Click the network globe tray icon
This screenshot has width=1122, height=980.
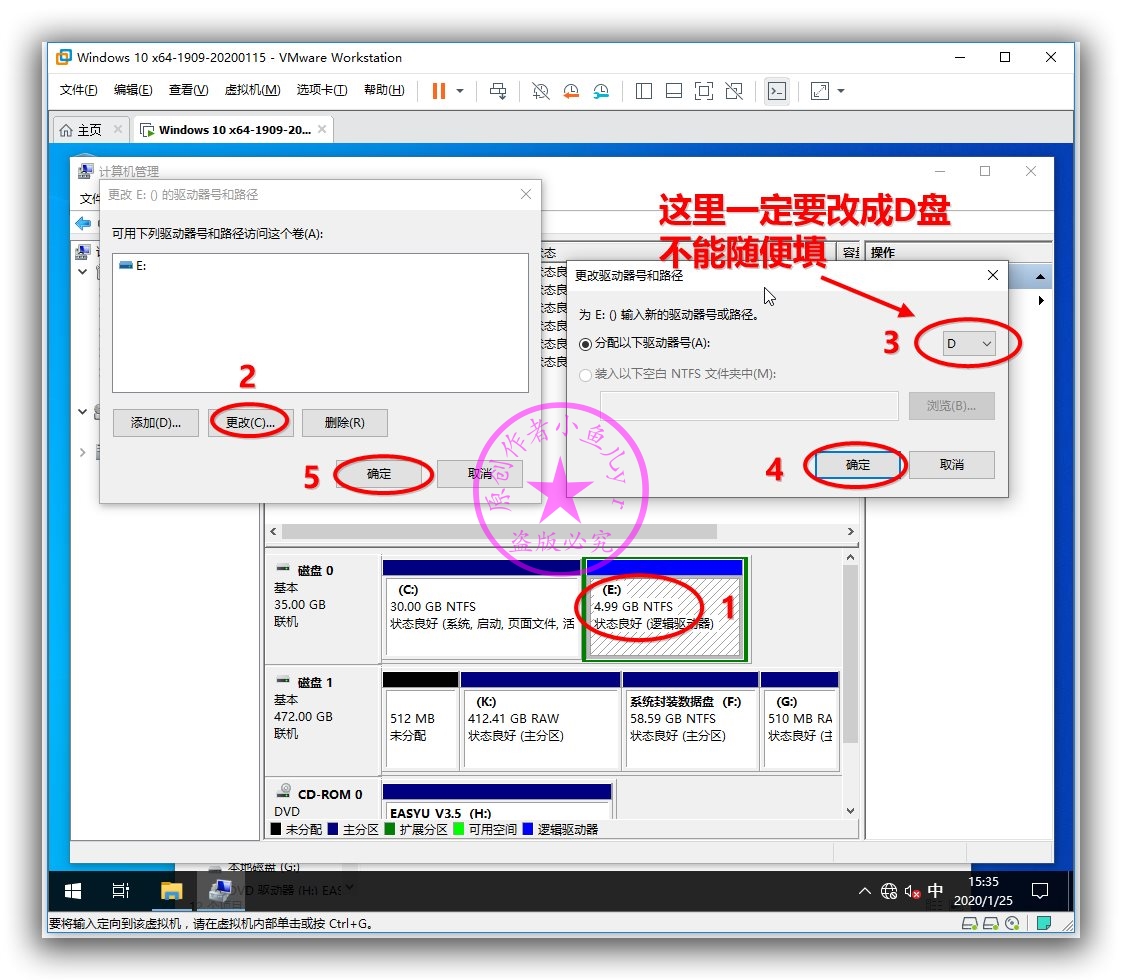[x=889, y=891]
